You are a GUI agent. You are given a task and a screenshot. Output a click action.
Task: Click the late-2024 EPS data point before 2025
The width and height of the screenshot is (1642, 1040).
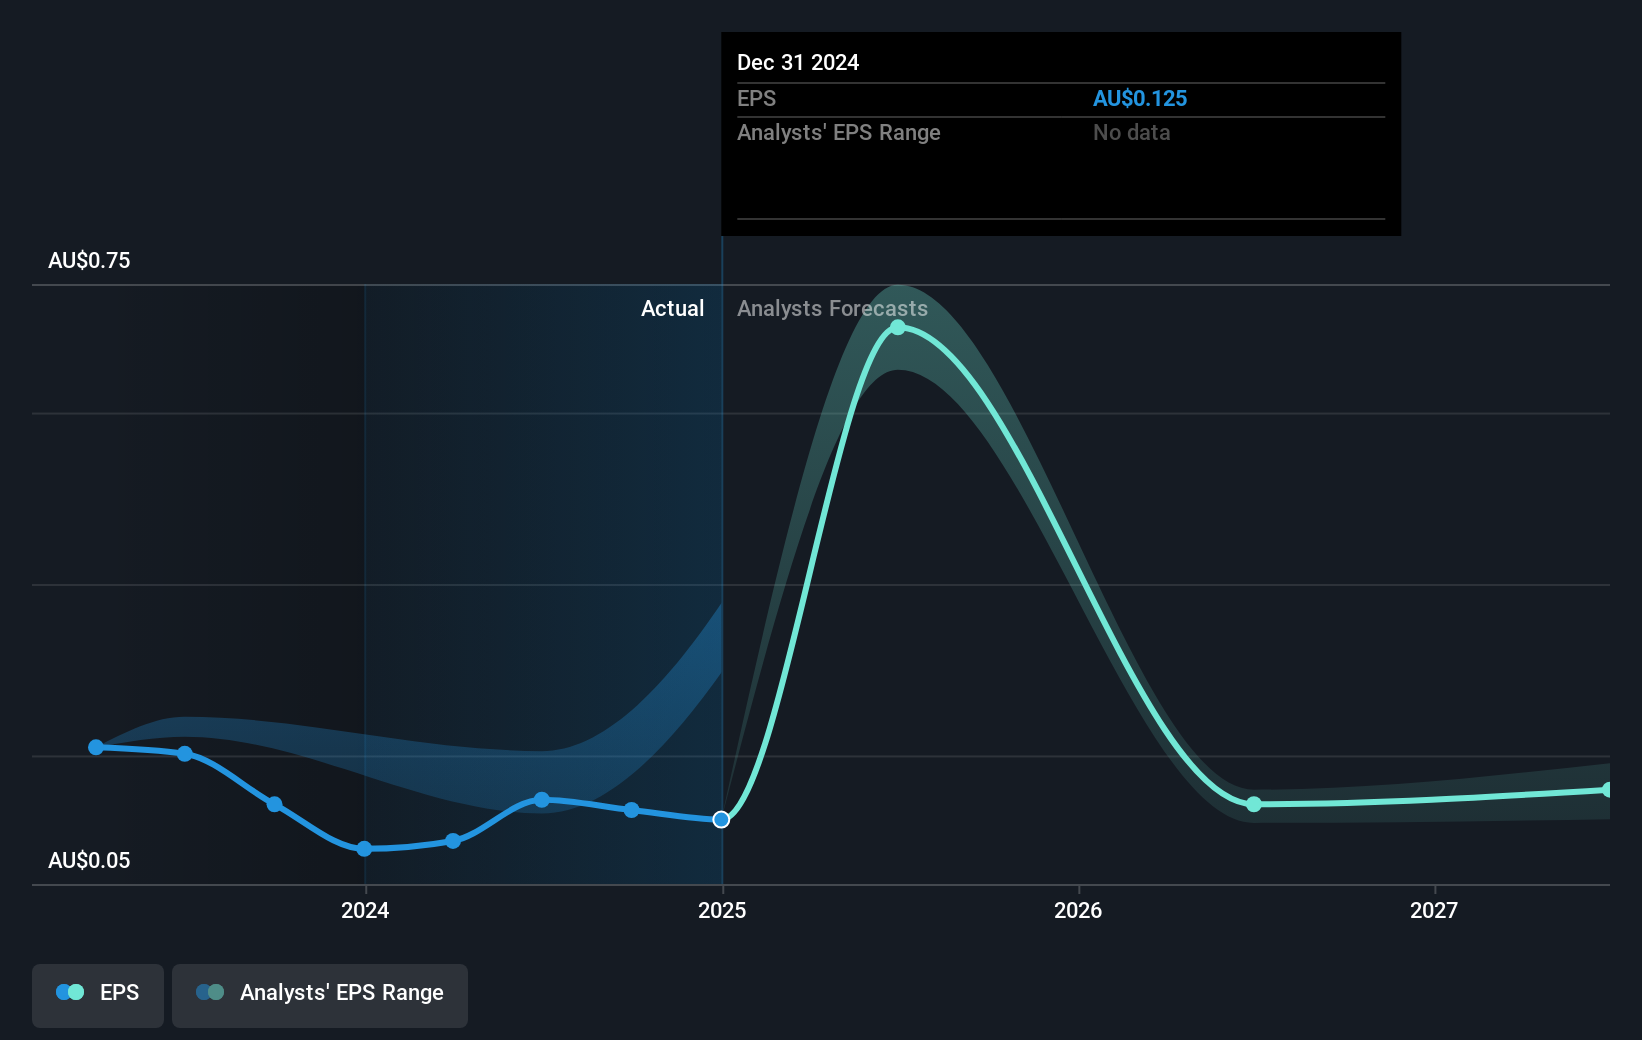tap(631, 810)
